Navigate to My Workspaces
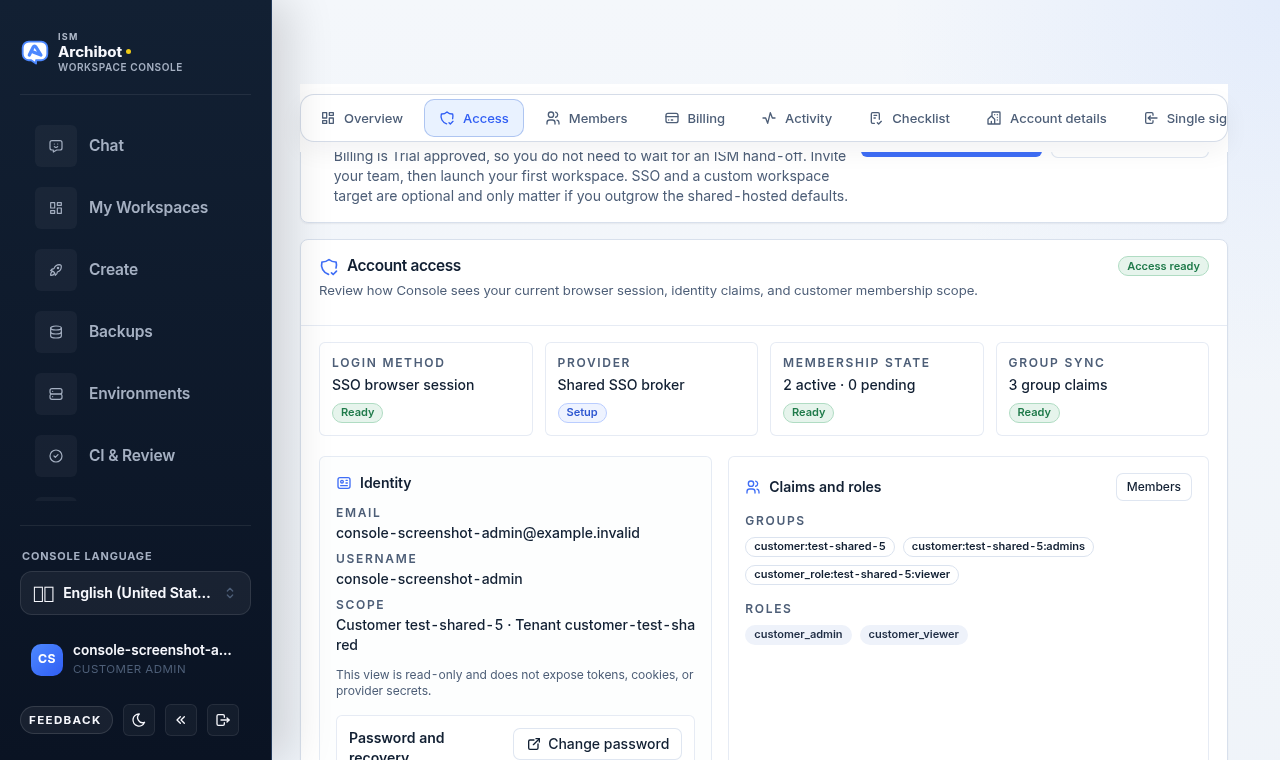 click(x=135, y=208)
